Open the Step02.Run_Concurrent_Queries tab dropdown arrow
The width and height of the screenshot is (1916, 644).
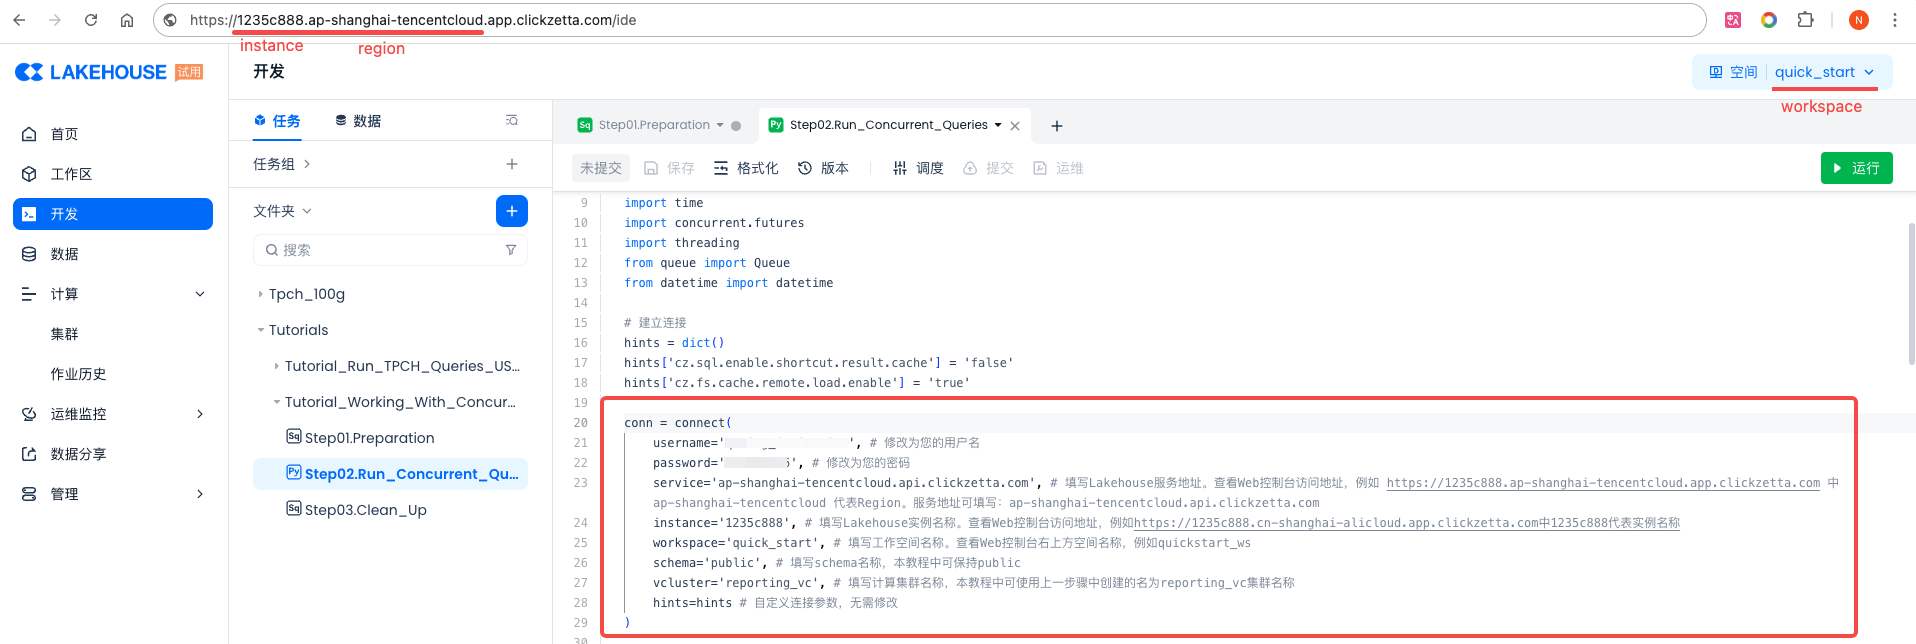pyautogui.click(x=998, y=125)
